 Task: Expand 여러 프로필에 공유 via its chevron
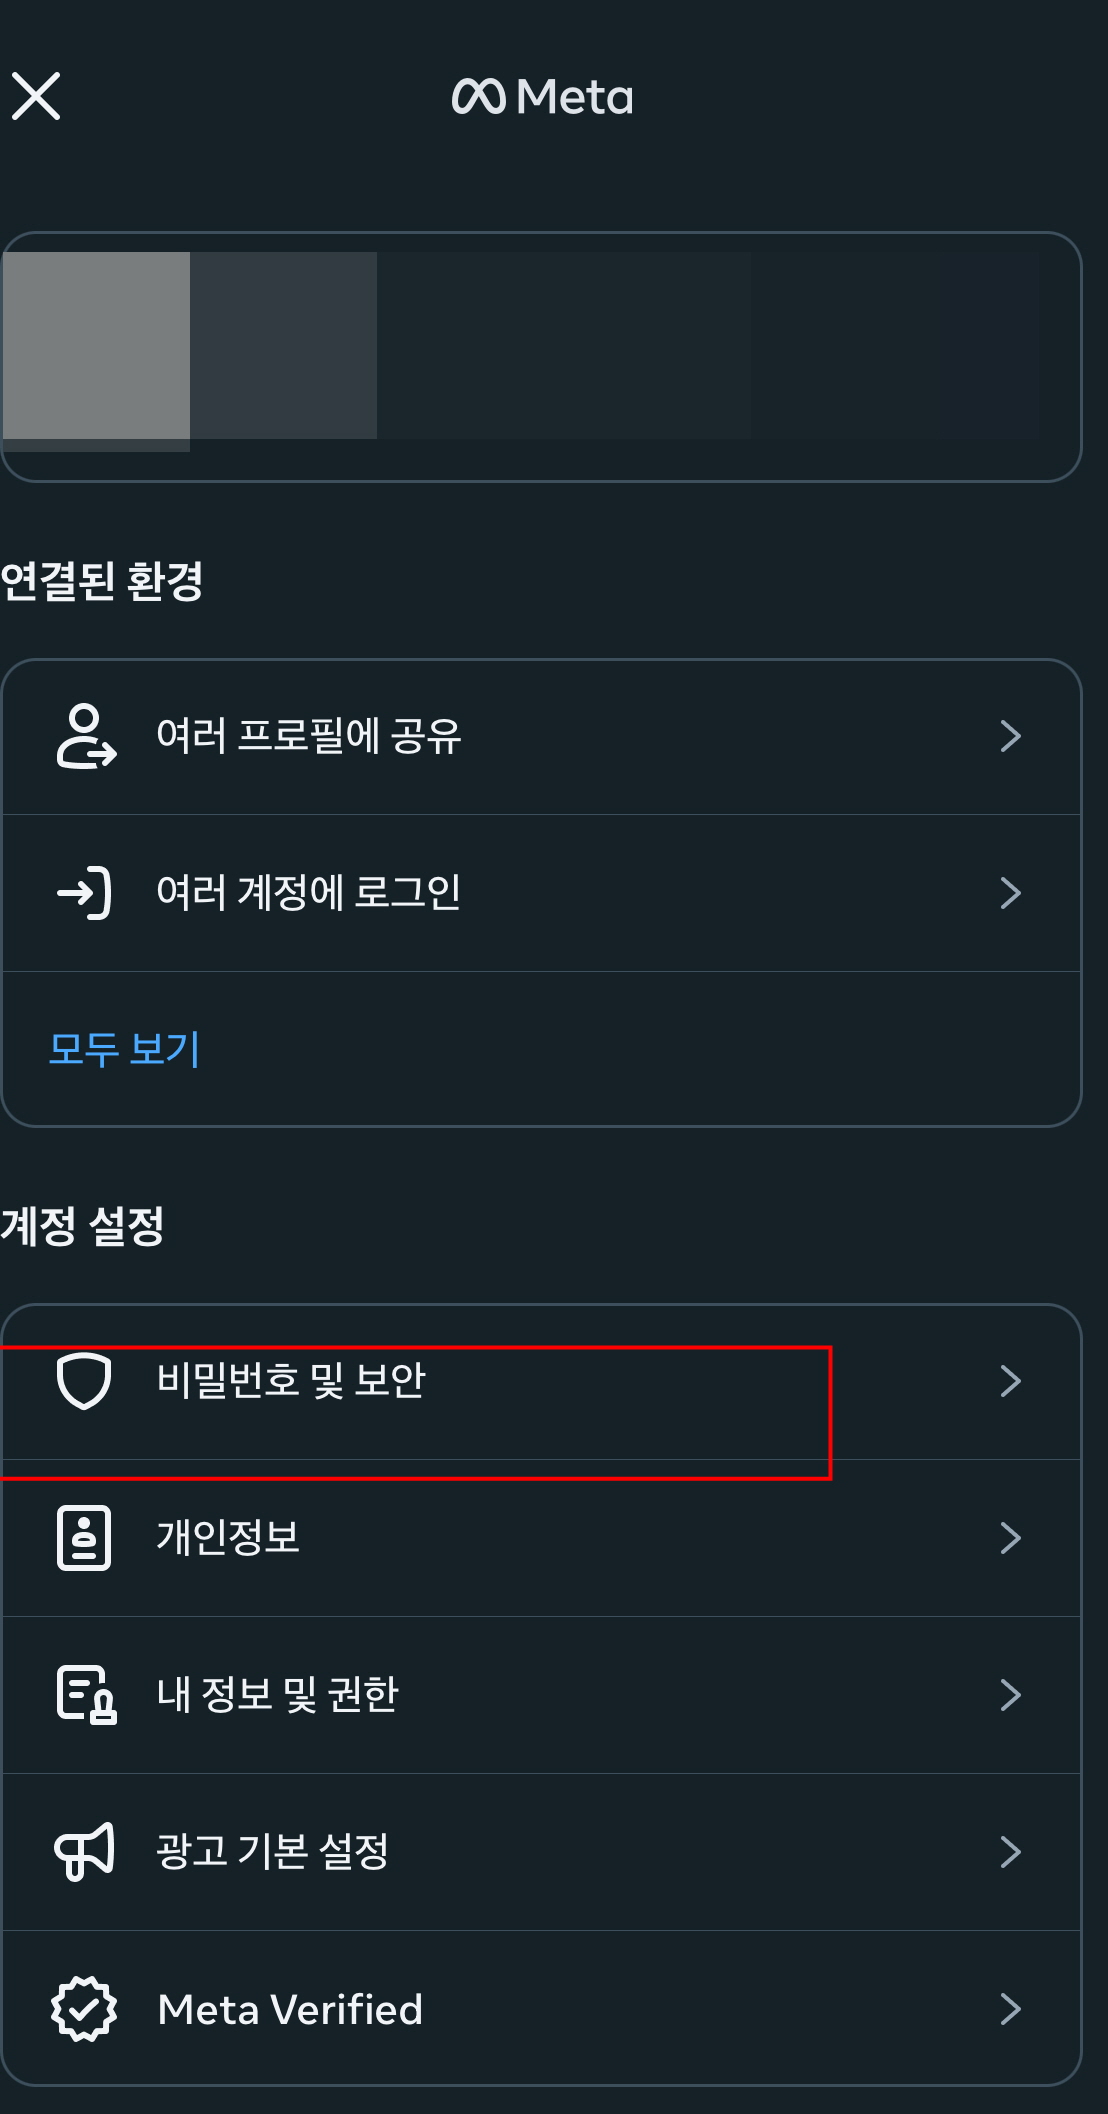coord(1012,736)
